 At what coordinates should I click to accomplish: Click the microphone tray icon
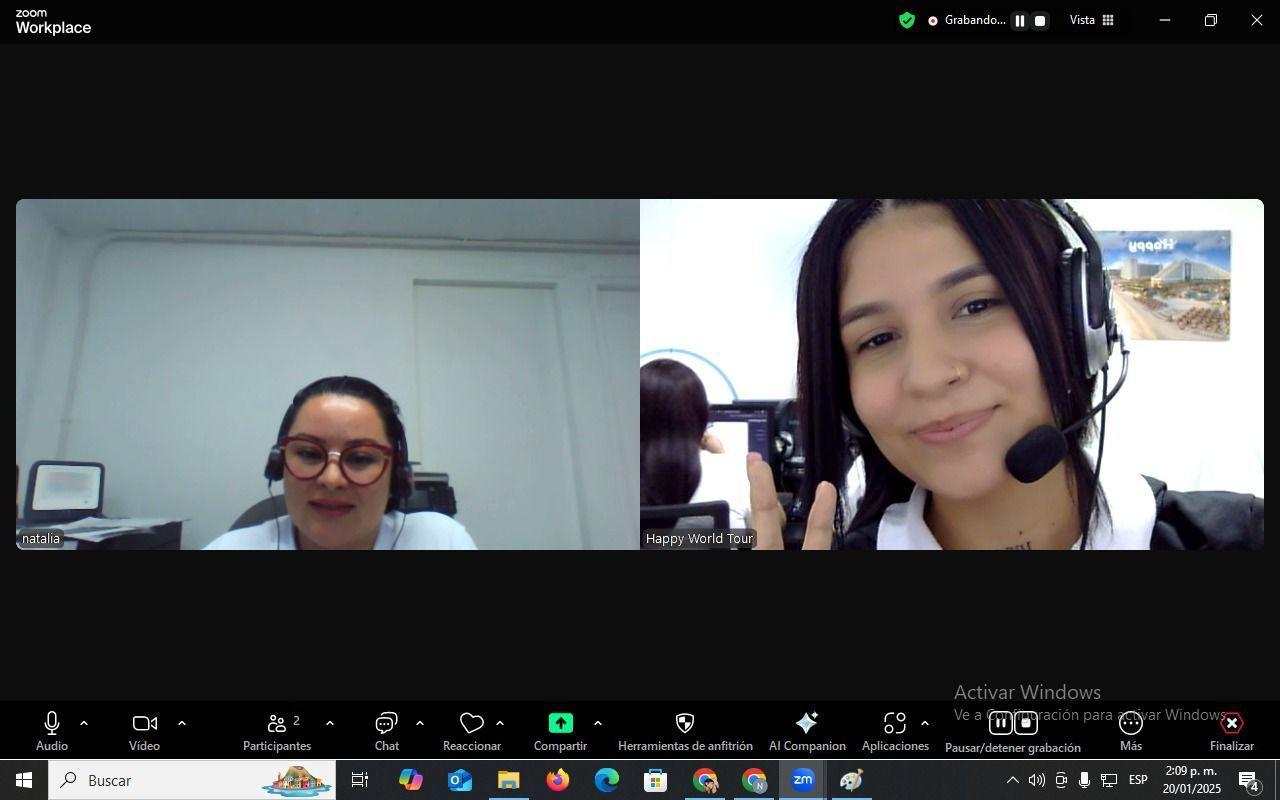[x=1084, y=780]
